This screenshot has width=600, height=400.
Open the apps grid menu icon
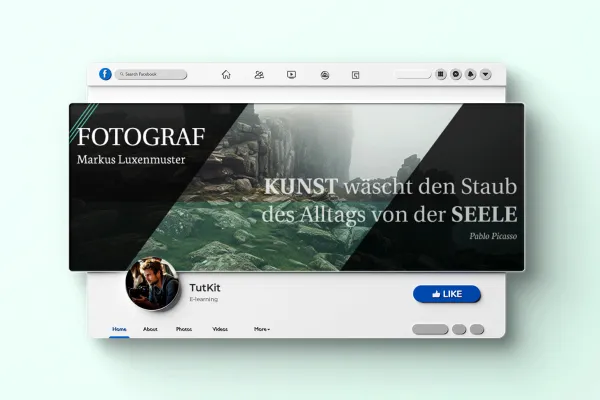(x=441, y=74)
